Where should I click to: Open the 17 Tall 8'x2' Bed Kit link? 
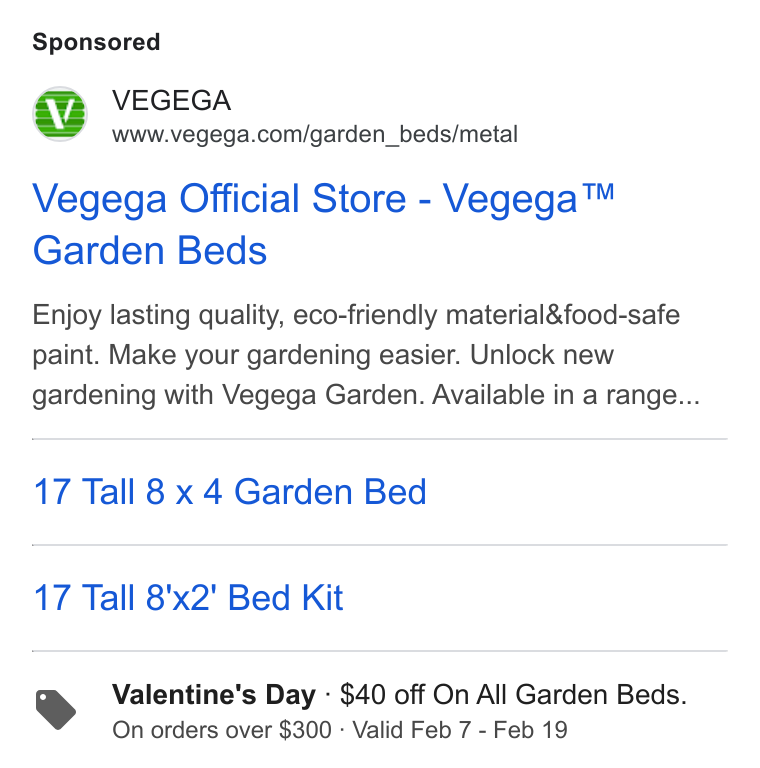(x=188, y=598)
